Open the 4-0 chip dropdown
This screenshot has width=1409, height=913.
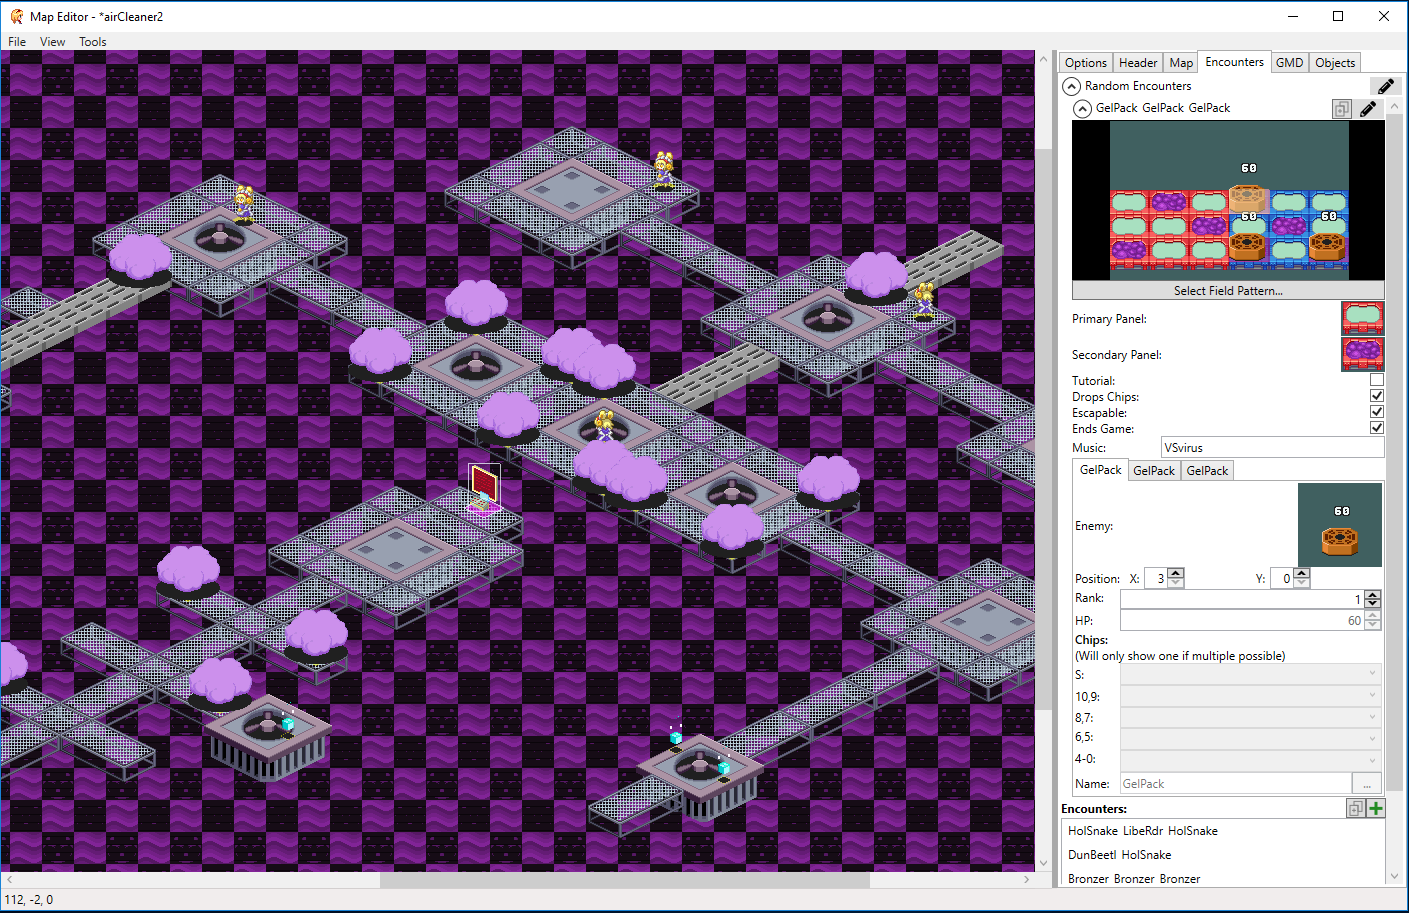(1251, 759)
